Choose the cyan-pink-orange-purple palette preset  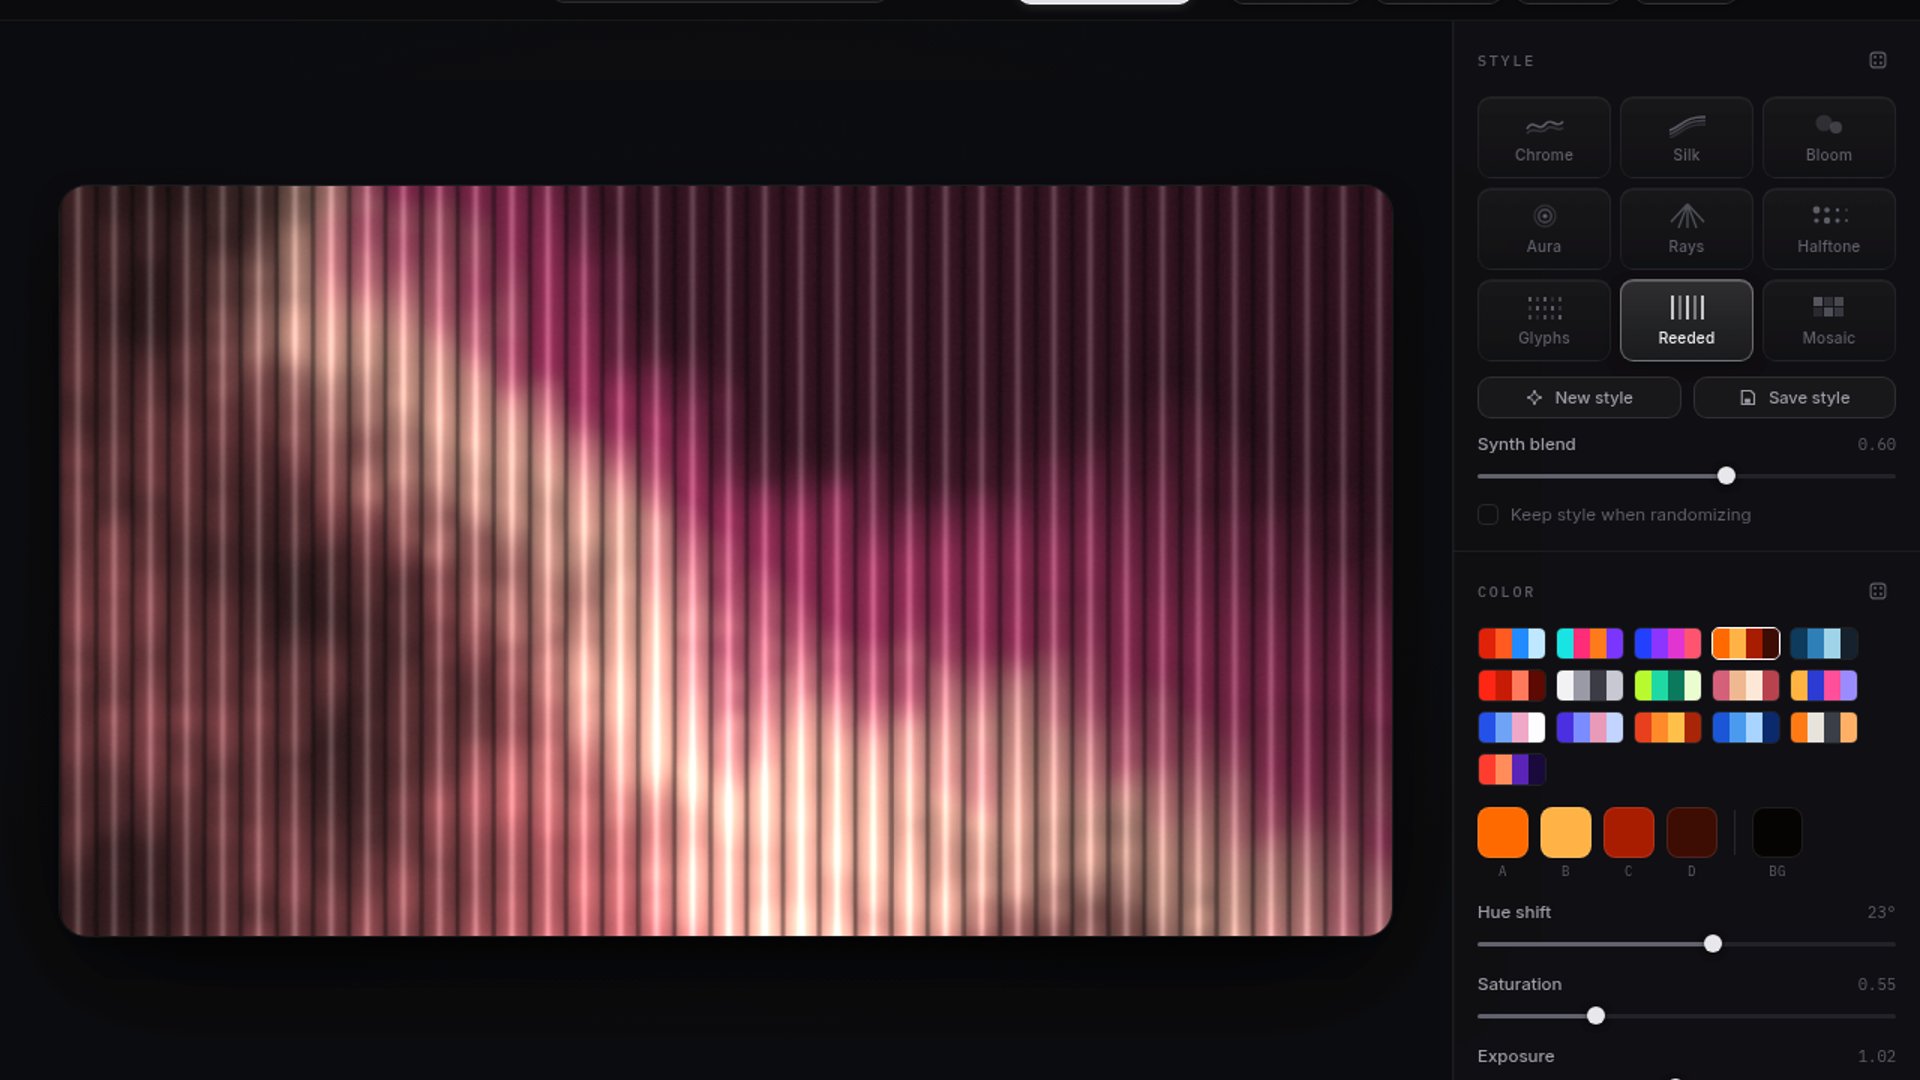tap(1589, 643)
